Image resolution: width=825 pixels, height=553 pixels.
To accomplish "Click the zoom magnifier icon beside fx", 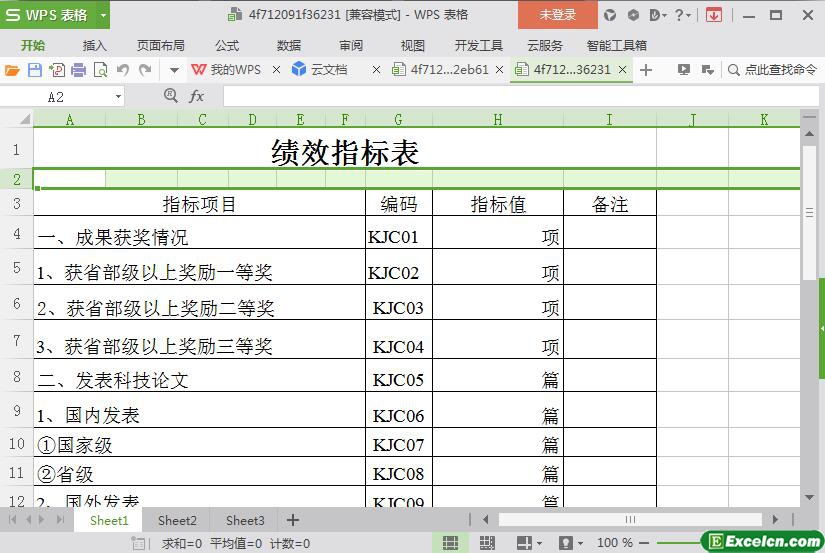I will point(170,96).
